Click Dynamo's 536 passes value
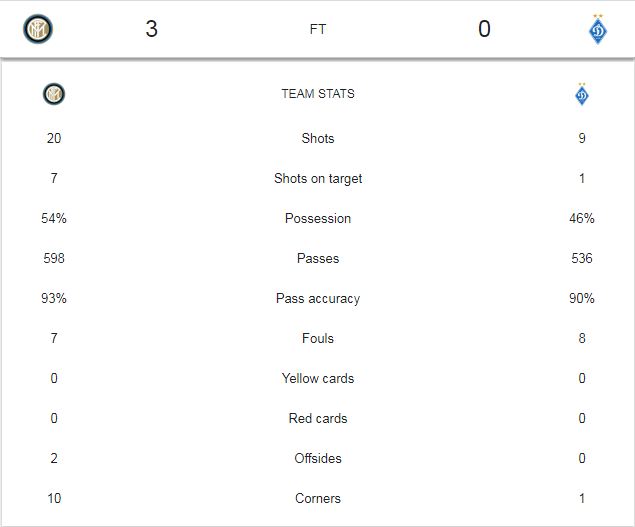This screenshot has height=527, width=635. coord(582,258)
